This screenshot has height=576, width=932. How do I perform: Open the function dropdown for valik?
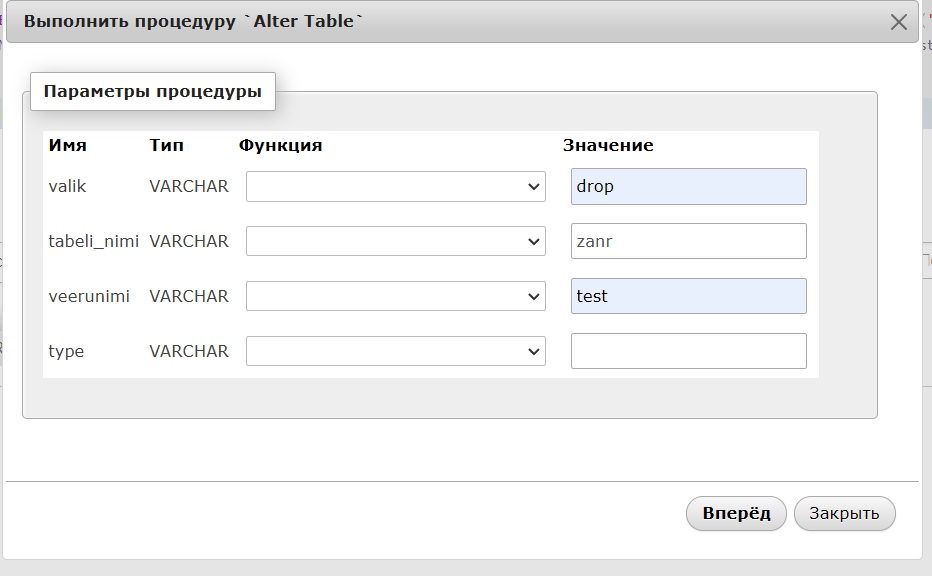396,187
